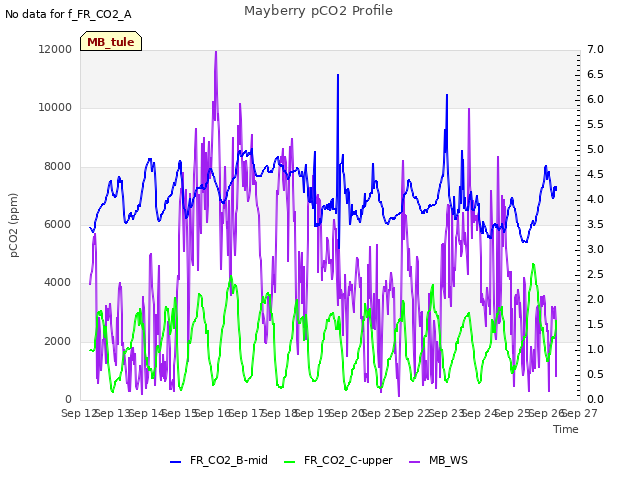Click the 4.0 right axis value

click(x=595, y=199)
